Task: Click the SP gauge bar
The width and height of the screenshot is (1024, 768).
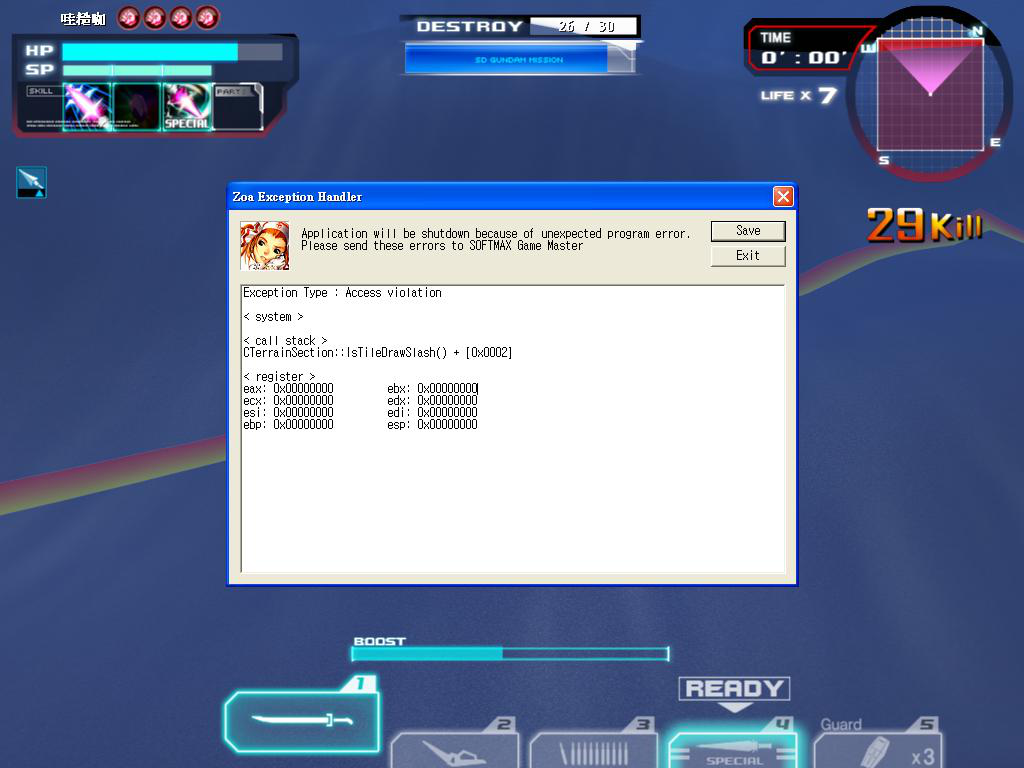Action: click(137, 70)
